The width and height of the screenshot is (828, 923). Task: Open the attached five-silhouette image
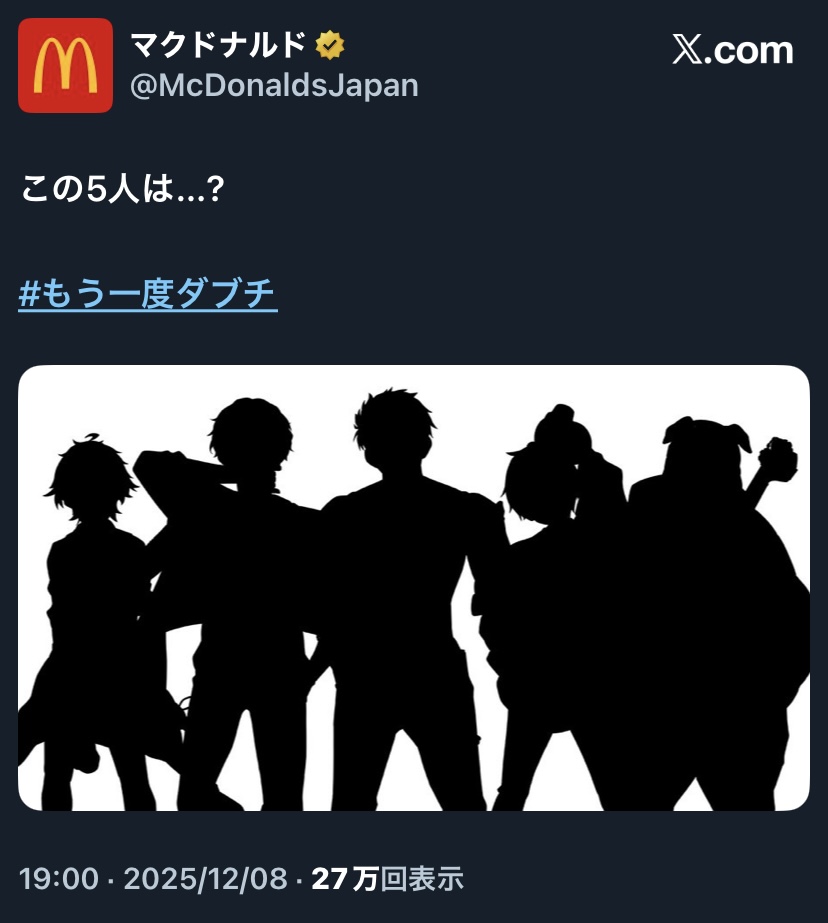(414, 587)
